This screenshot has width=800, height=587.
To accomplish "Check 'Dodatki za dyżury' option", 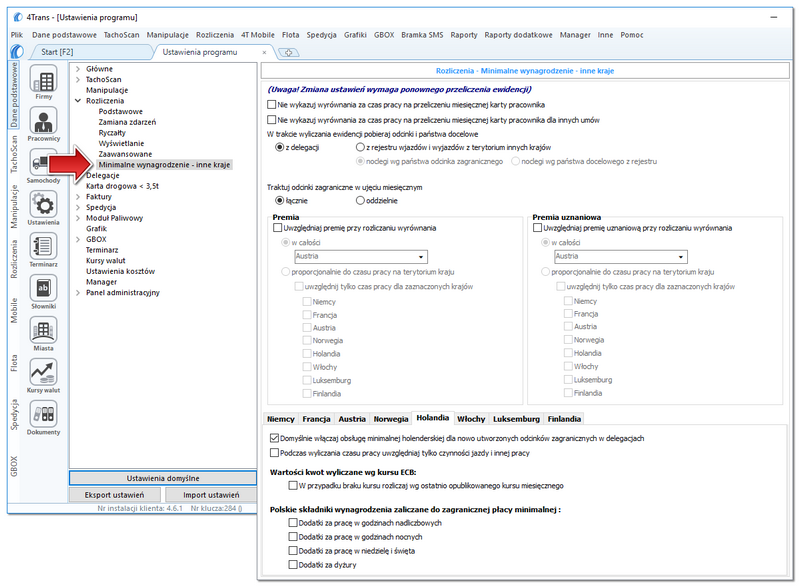I will pyautogui.click(x=293, y=565).
